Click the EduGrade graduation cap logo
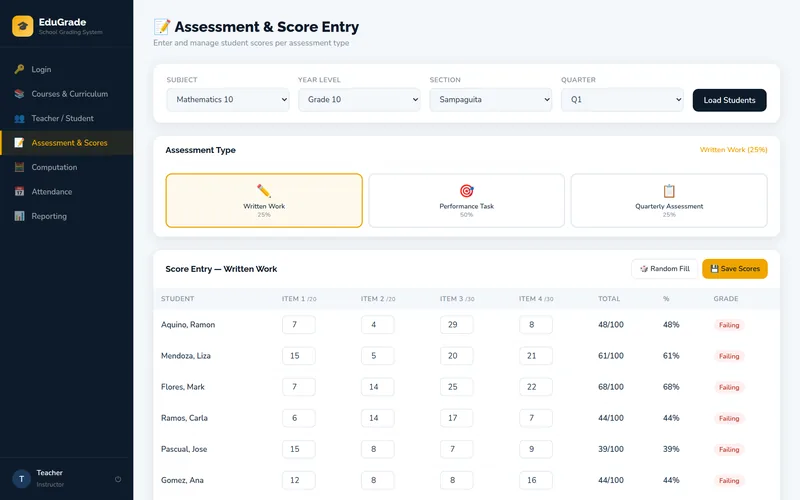Image resolution: width=800 pixels, height=500 pixels. tap(22, 26)
